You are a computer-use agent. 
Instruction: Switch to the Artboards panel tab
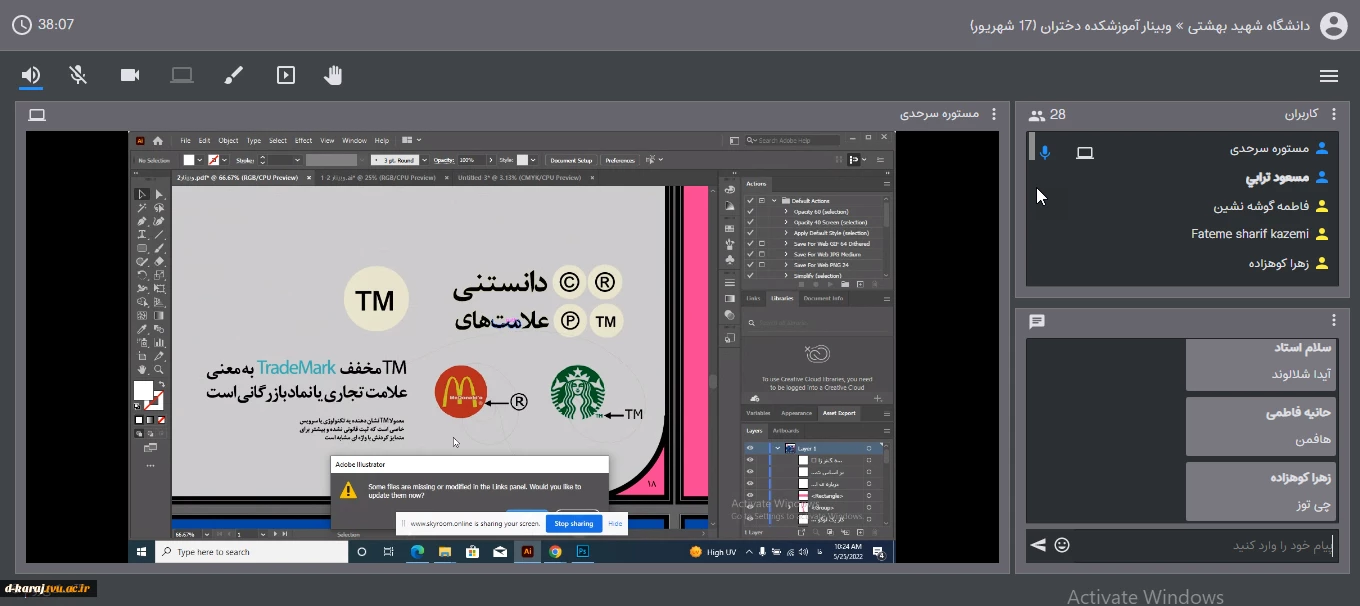point(787,431)
